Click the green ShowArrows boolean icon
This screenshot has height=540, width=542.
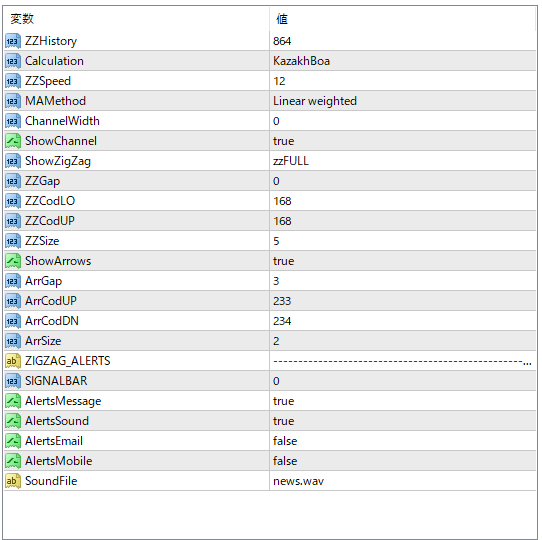13,261
